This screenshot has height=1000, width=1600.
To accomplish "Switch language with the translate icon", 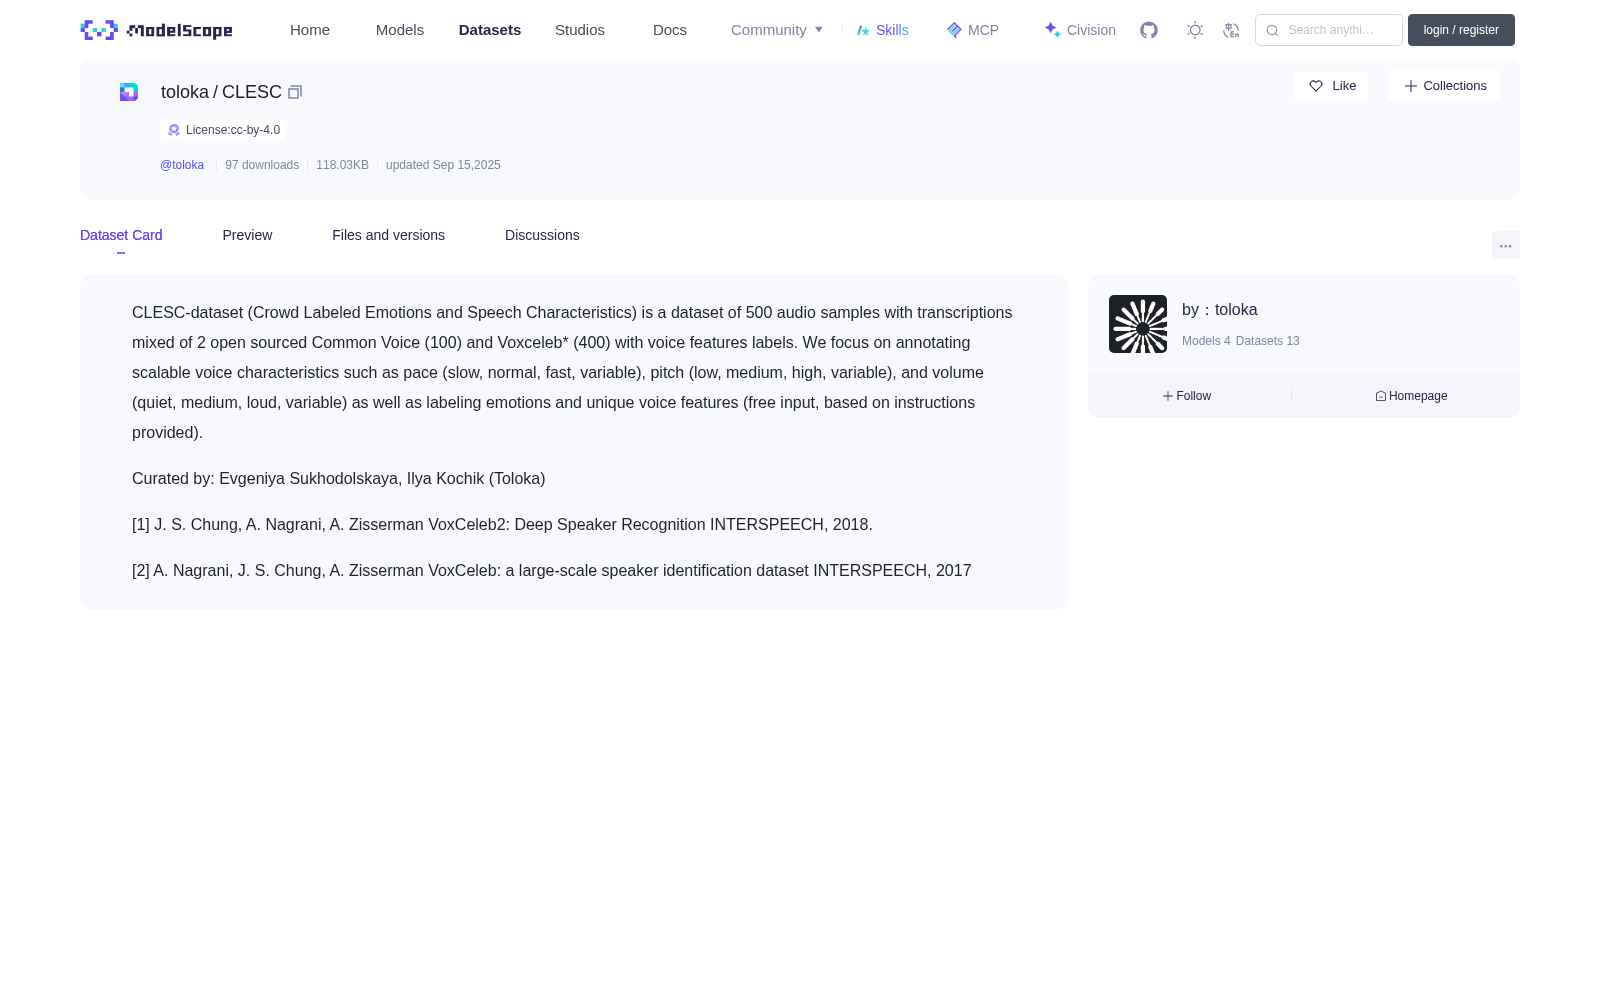I will click(1231, 30).
